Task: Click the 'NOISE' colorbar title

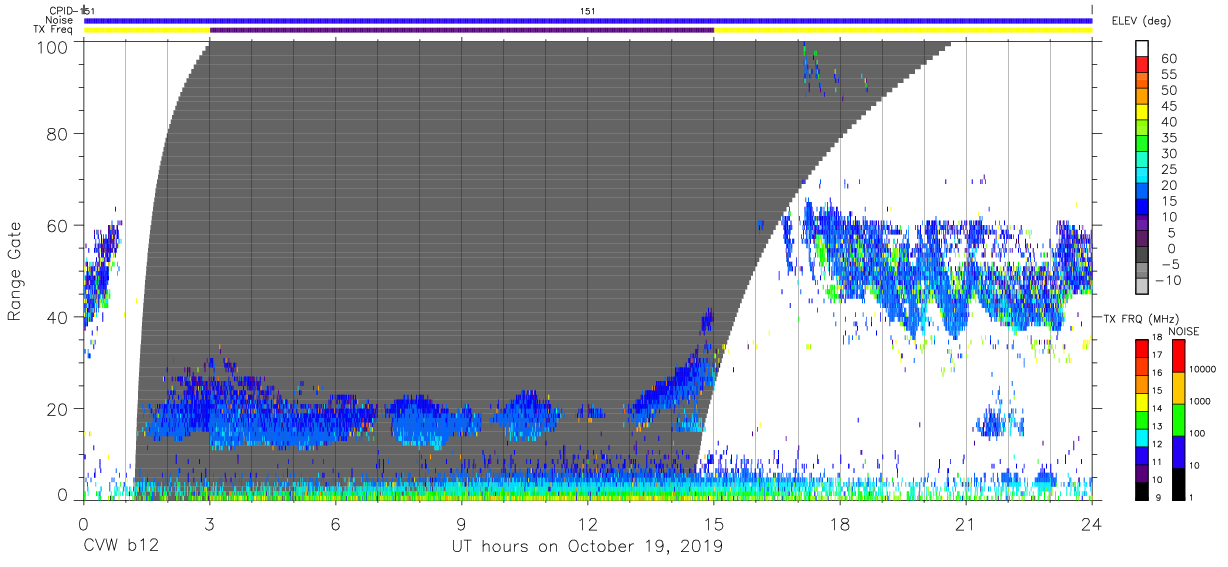Action: 1183,331
